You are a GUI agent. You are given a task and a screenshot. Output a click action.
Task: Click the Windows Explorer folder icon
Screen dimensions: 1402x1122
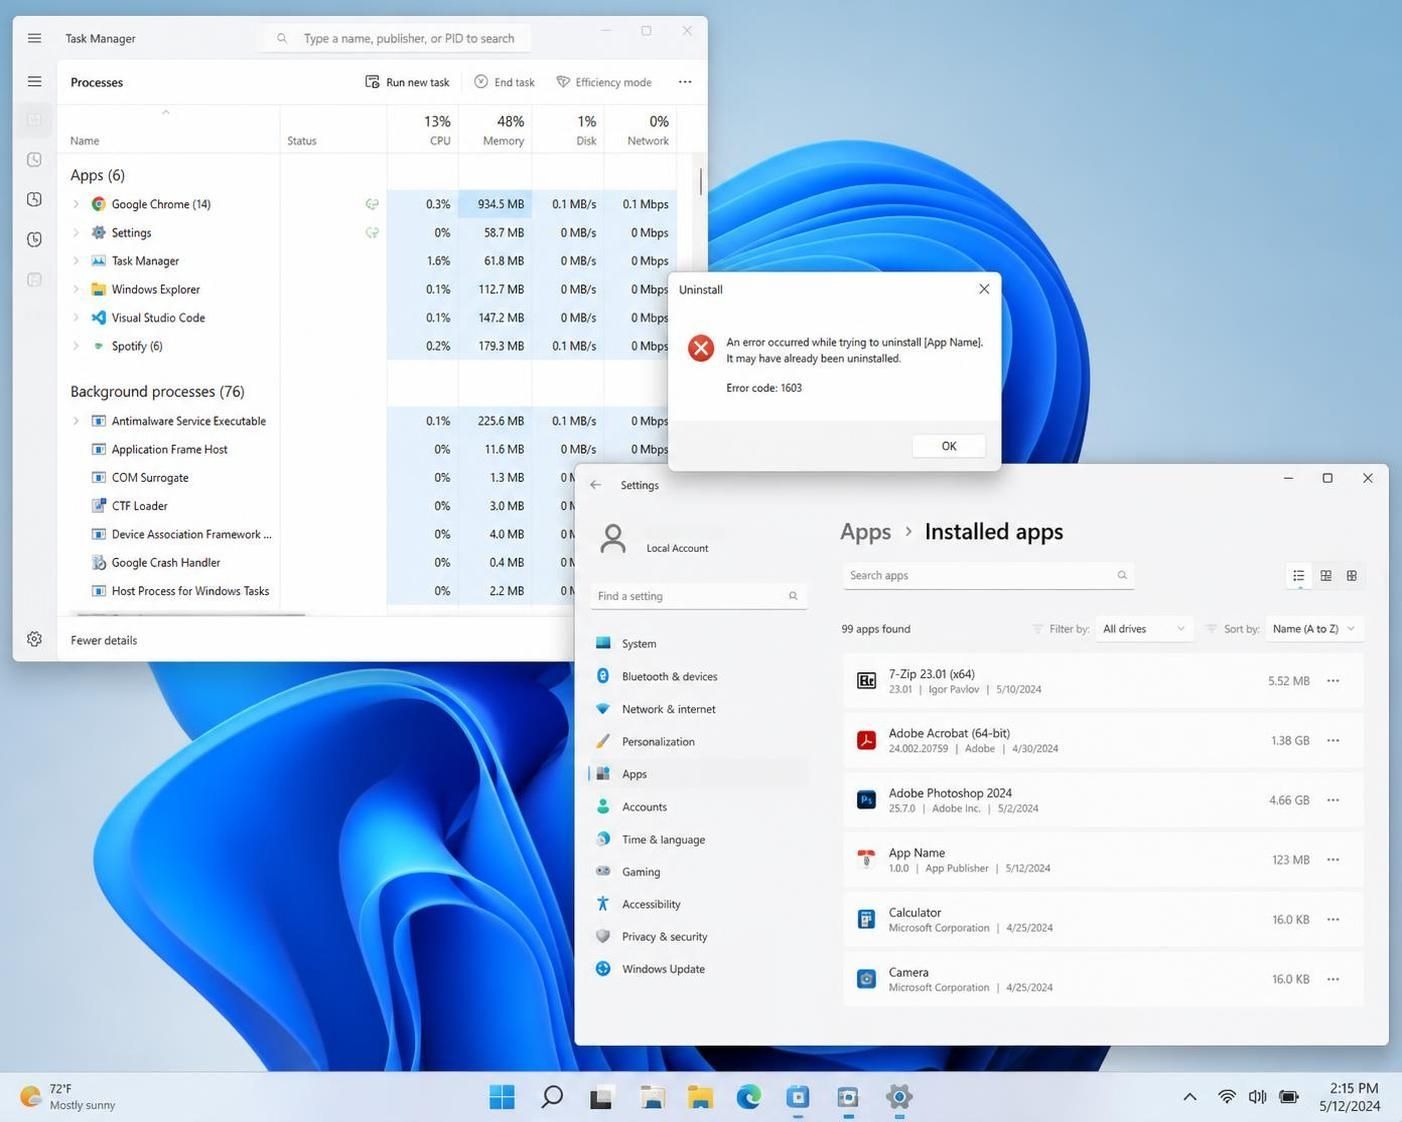pos(98,289)
